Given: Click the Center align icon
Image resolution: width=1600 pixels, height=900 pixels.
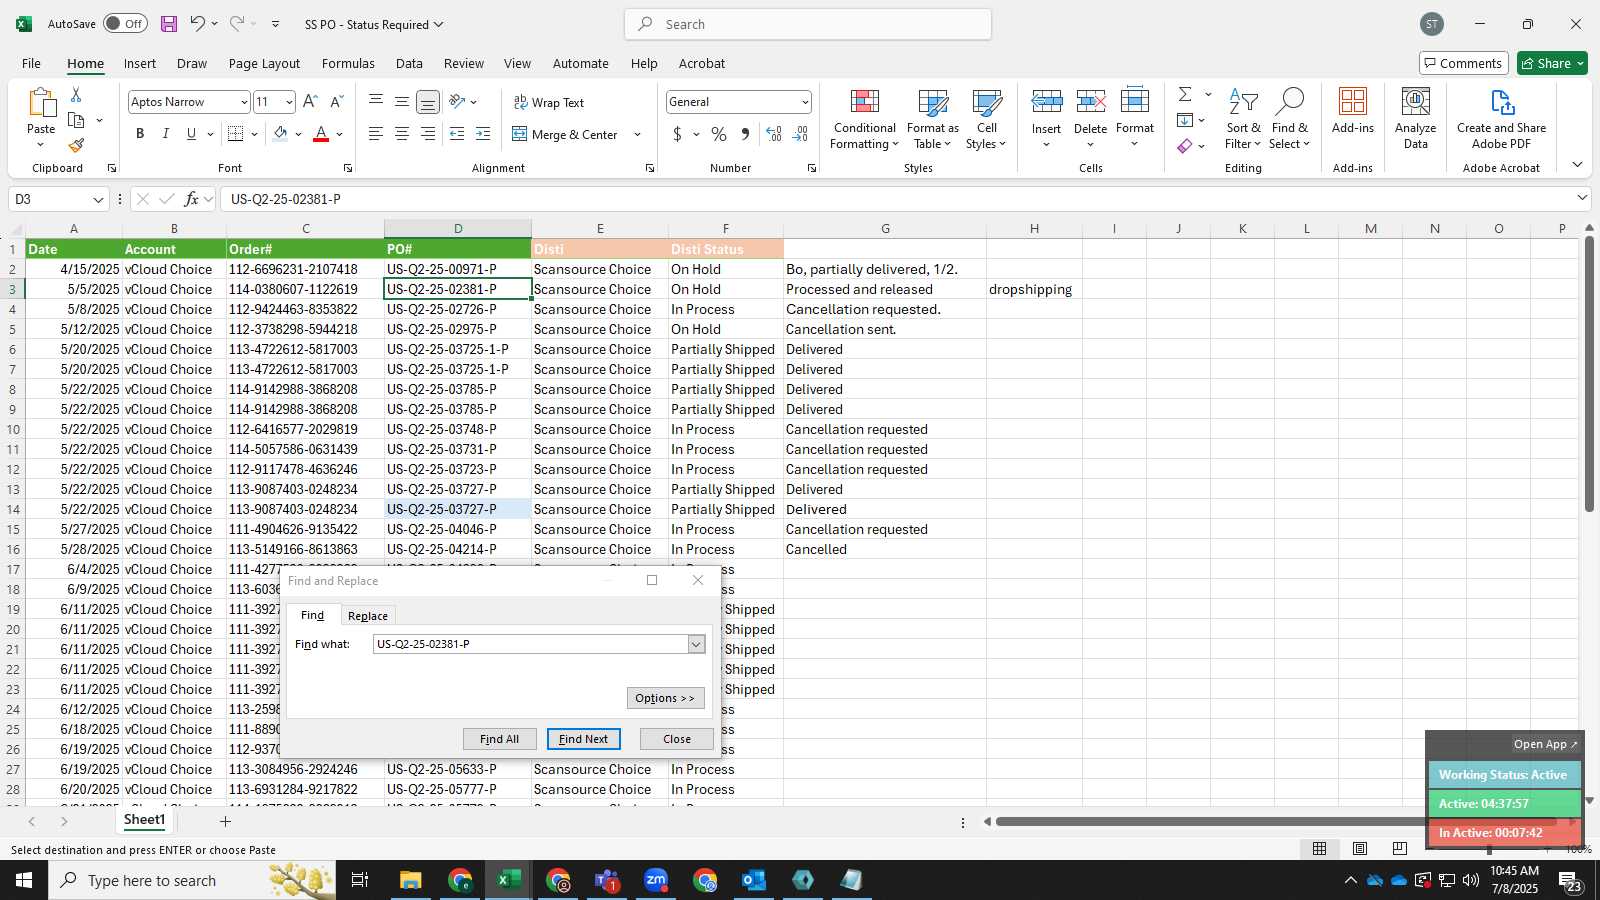Looking at the screenshot, I should [x=401, y=134].
